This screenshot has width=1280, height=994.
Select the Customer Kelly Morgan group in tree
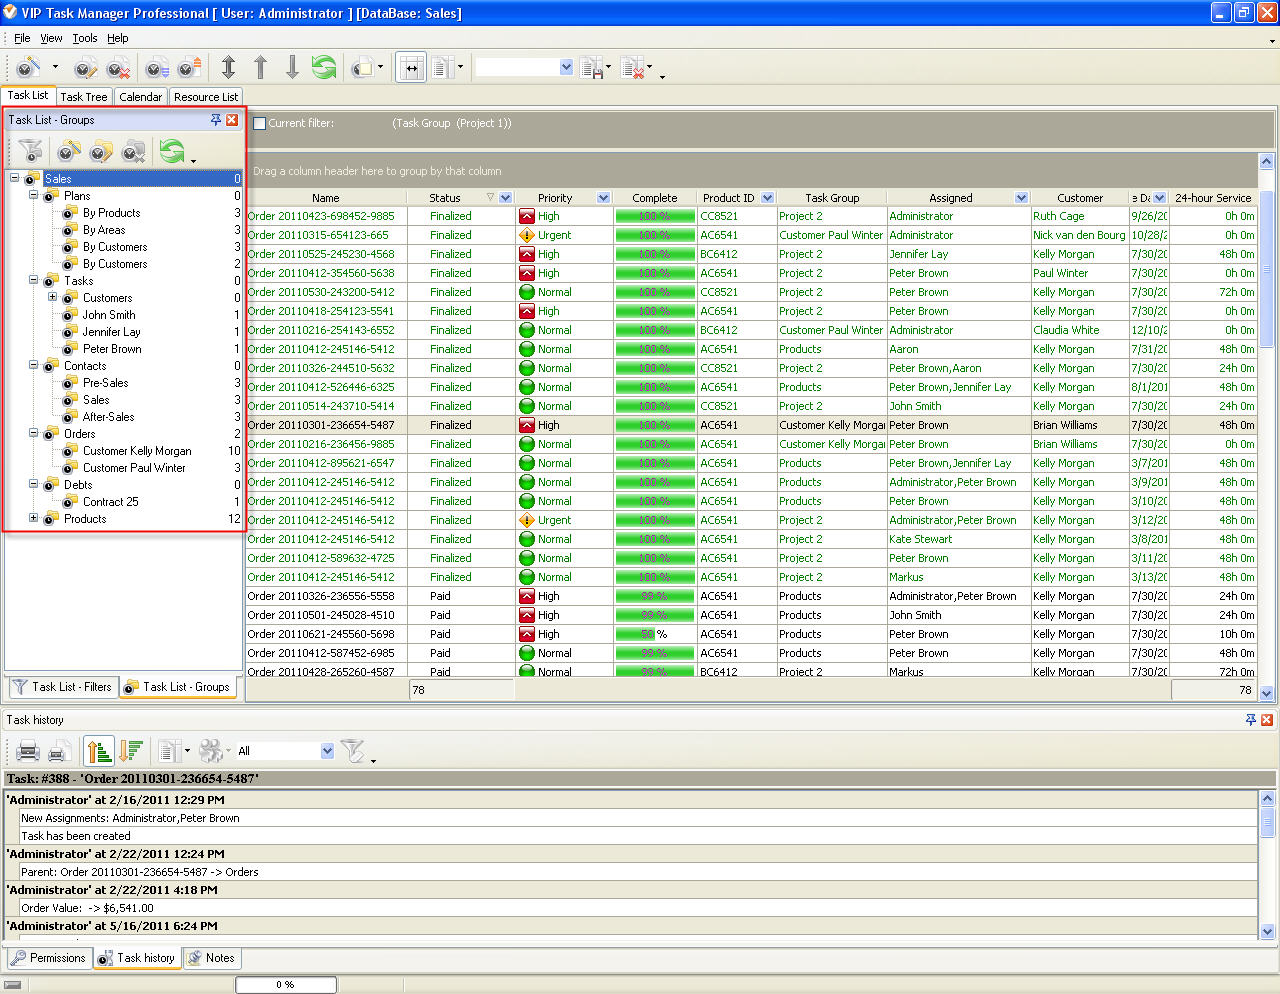pyautogui.click(x=137, y=451)
